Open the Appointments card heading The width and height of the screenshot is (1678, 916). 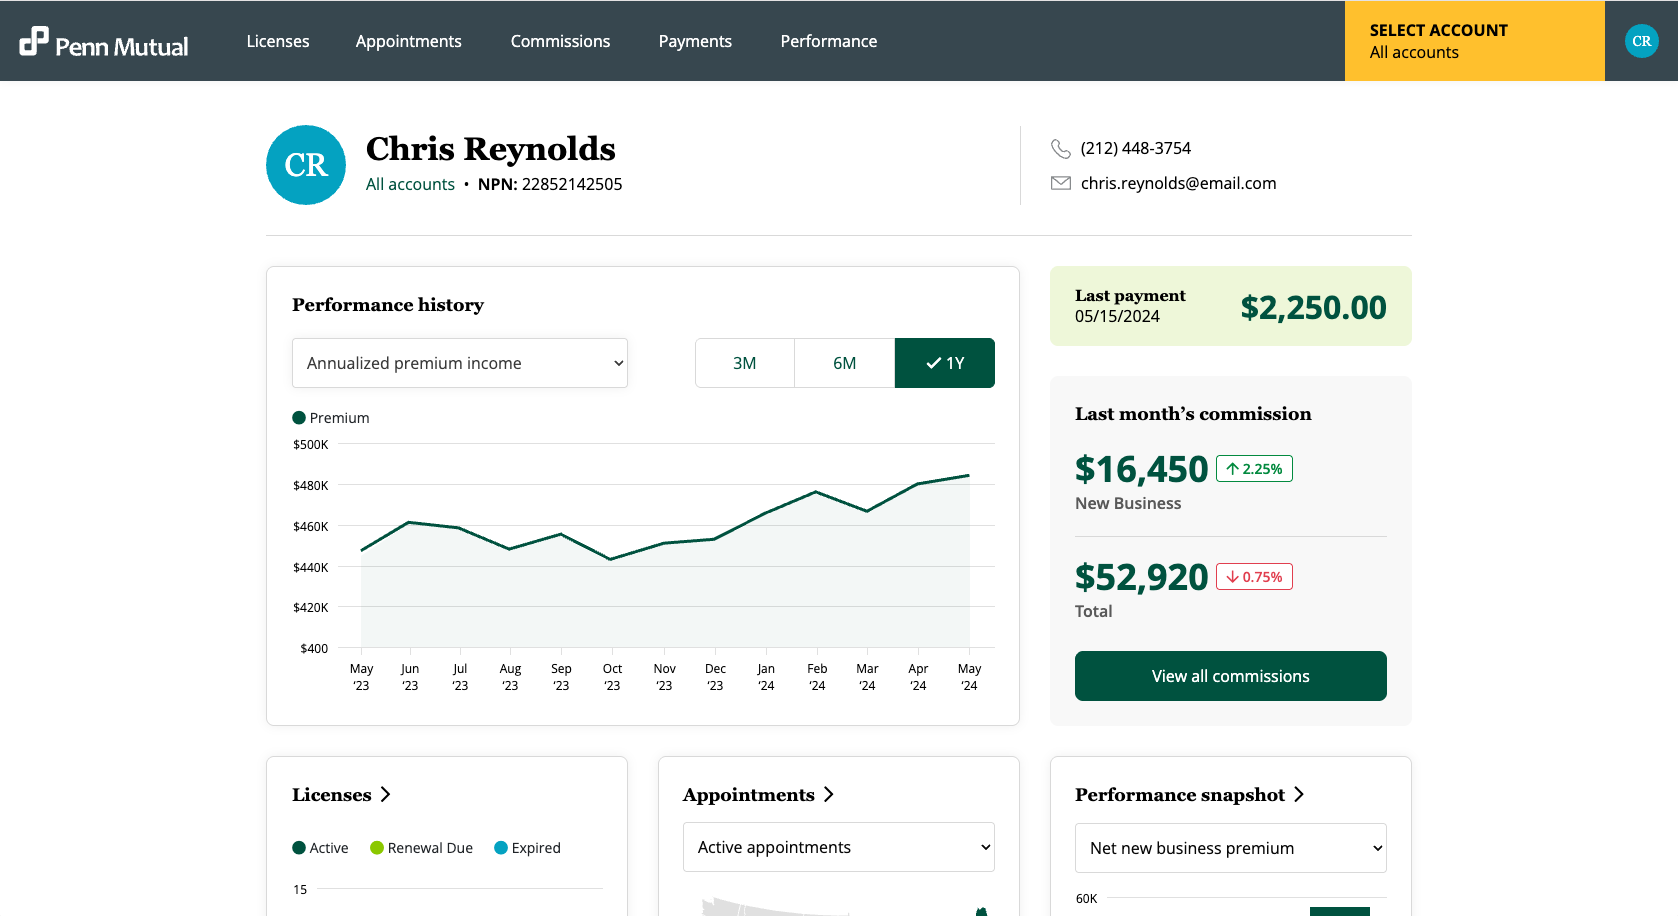click(749, 794)
